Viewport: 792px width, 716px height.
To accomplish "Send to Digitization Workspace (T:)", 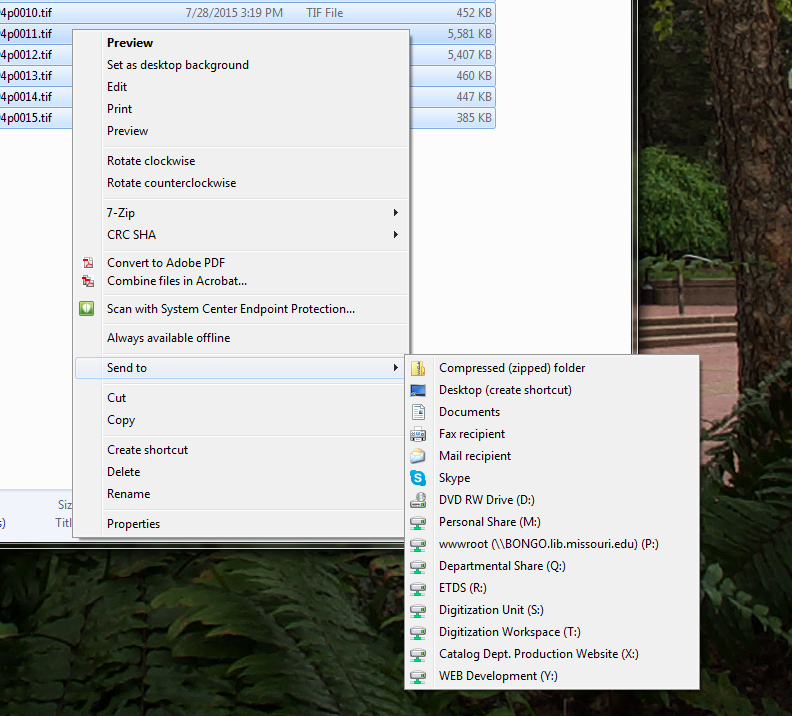I will pos(509,632).
